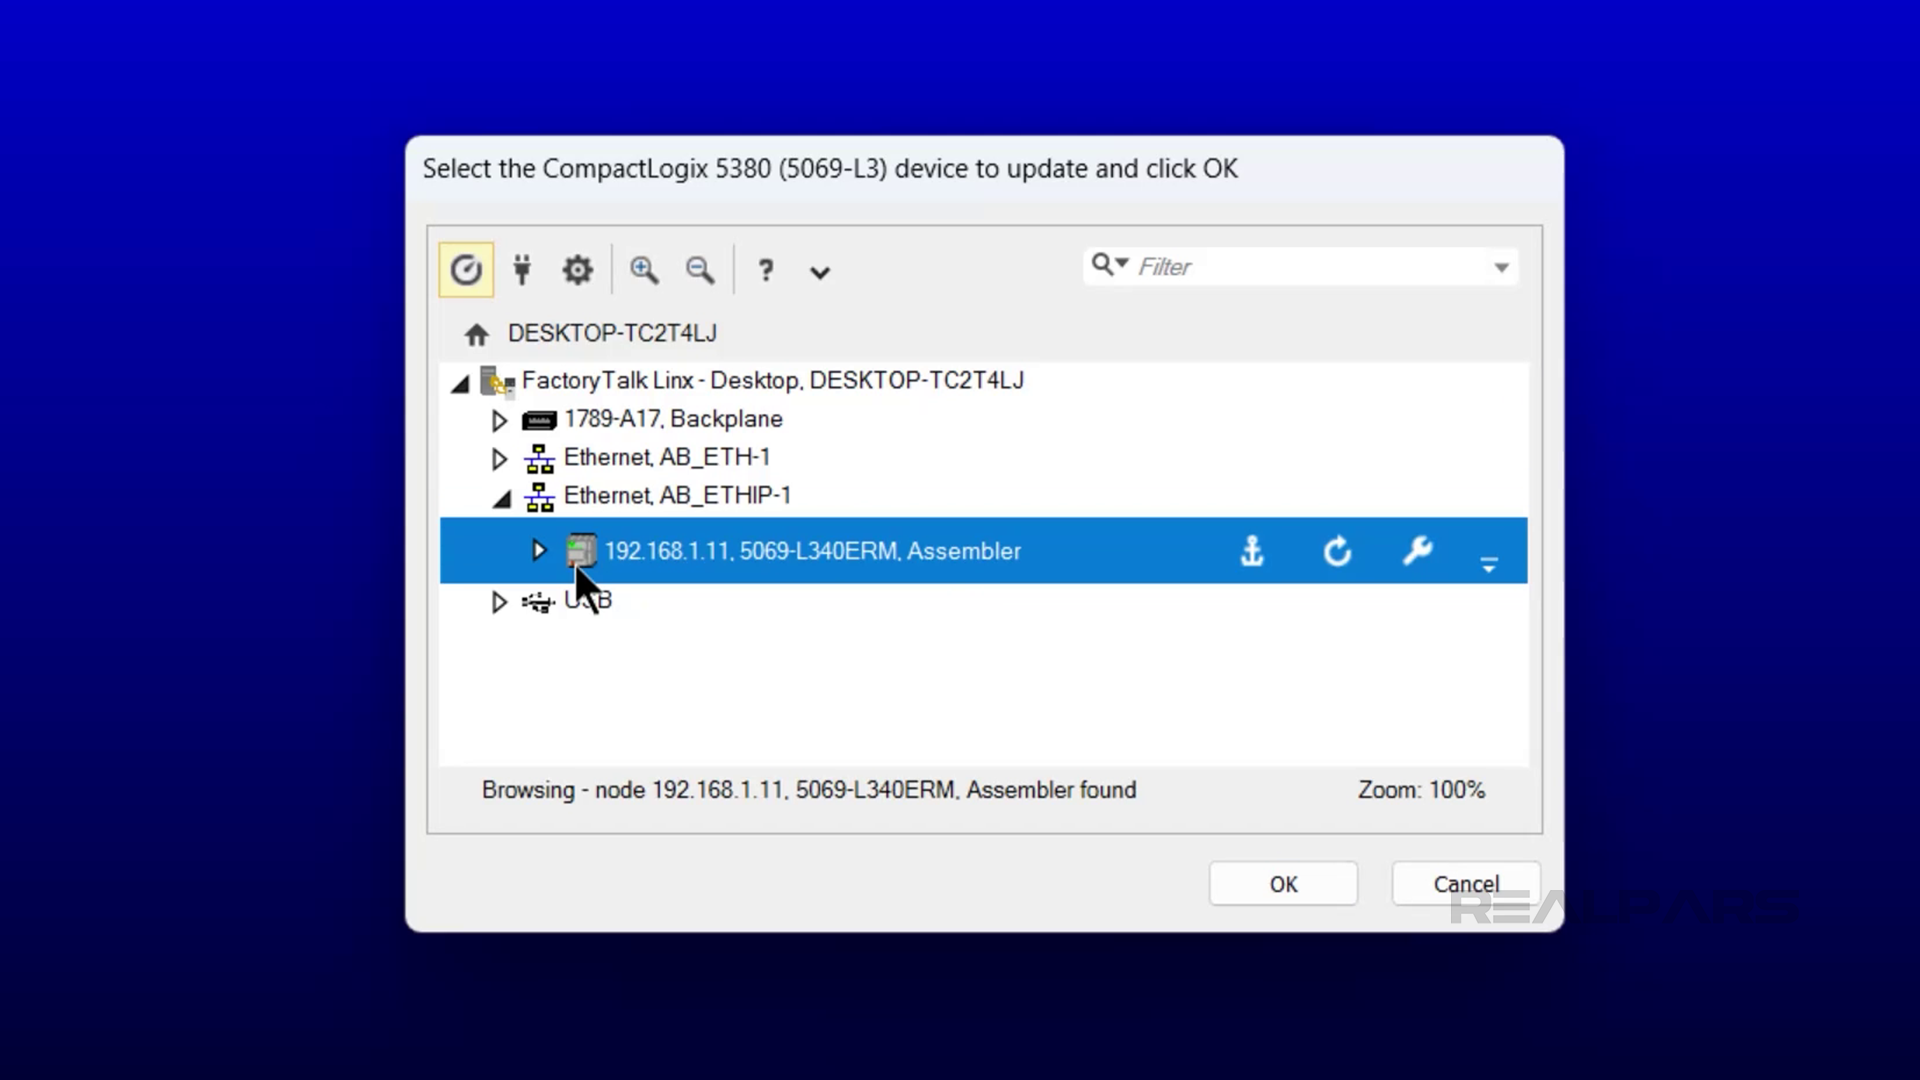The height and width of the screenshot is (1080, 1920).
Task: Click the zoom in magnifier icon
Action: coord(644,270)
